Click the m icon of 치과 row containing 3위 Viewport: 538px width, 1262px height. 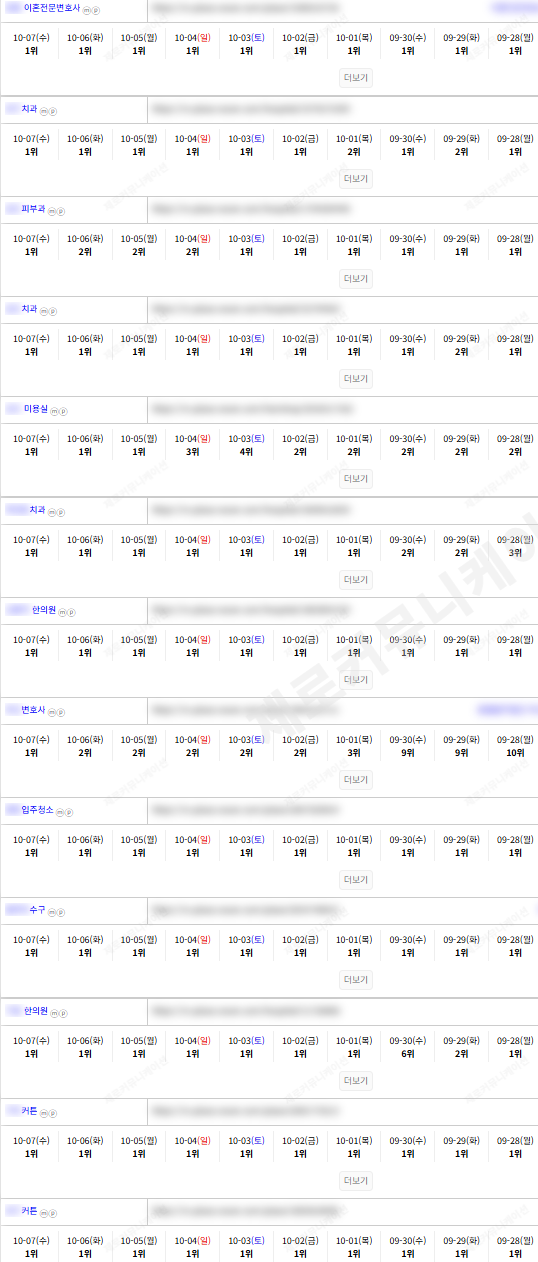(53, 512)
